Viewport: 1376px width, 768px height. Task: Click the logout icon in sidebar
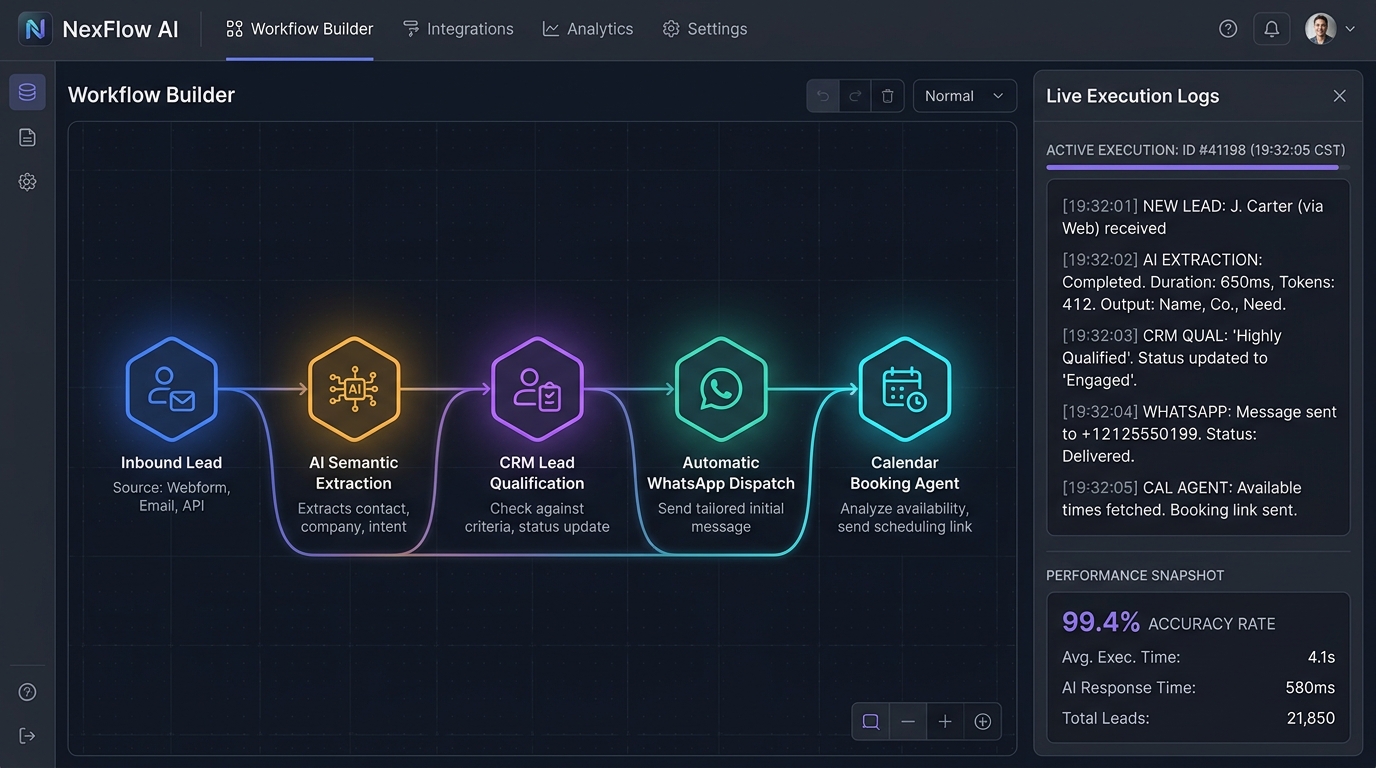coord(27,736)
